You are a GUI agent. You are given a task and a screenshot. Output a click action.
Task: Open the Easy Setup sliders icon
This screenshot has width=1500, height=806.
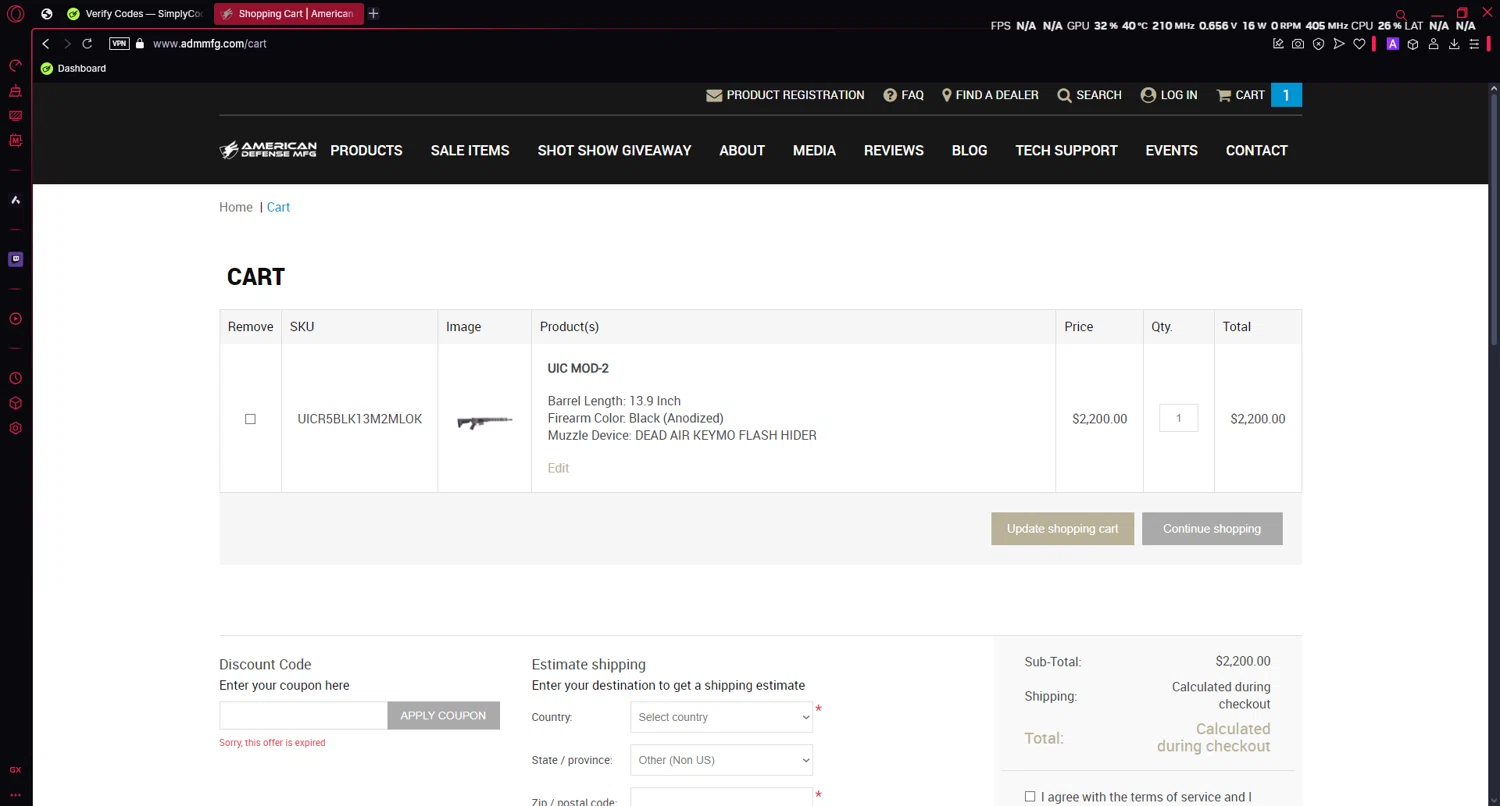click(x=1475, y=44)
